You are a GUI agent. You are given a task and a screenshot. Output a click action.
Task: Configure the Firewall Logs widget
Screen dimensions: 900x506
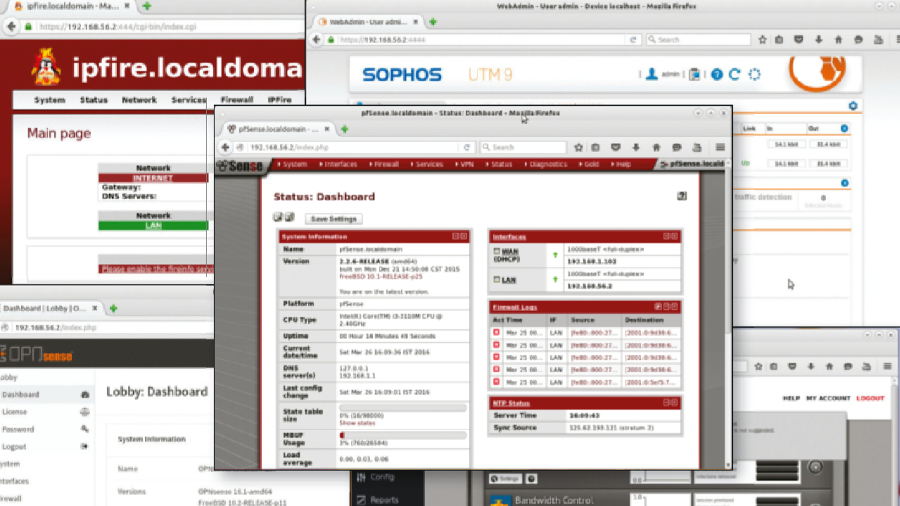pos(658,307)
